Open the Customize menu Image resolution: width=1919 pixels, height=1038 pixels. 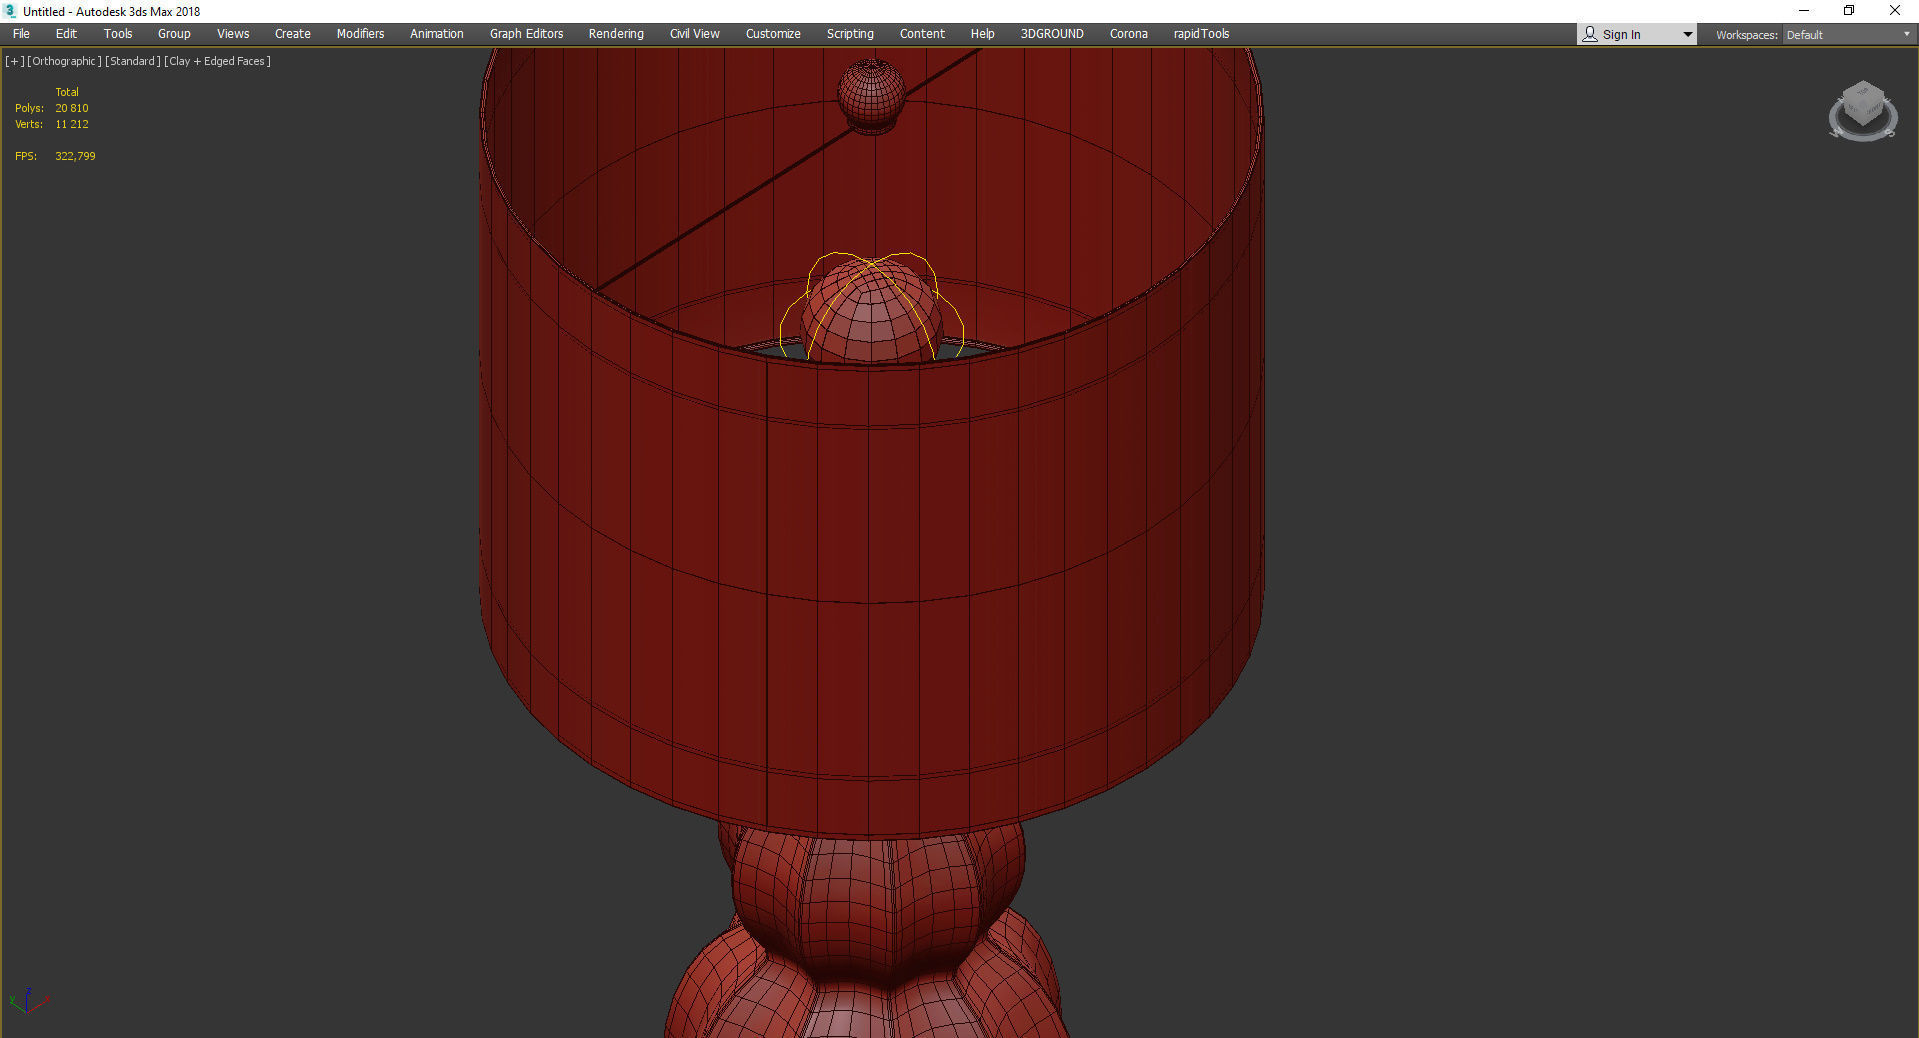click(773, 34)
